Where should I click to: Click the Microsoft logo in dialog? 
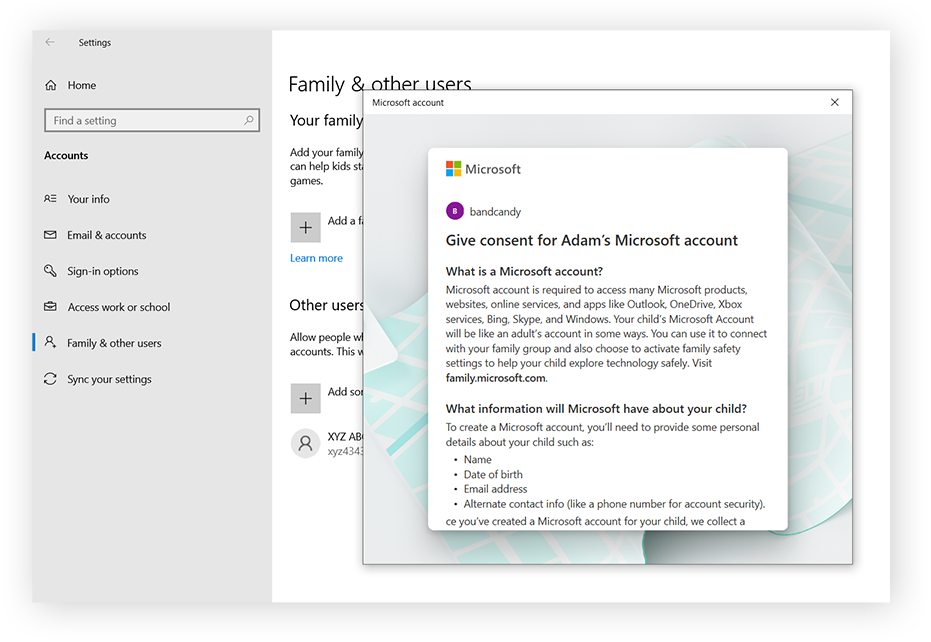(483, 169)
